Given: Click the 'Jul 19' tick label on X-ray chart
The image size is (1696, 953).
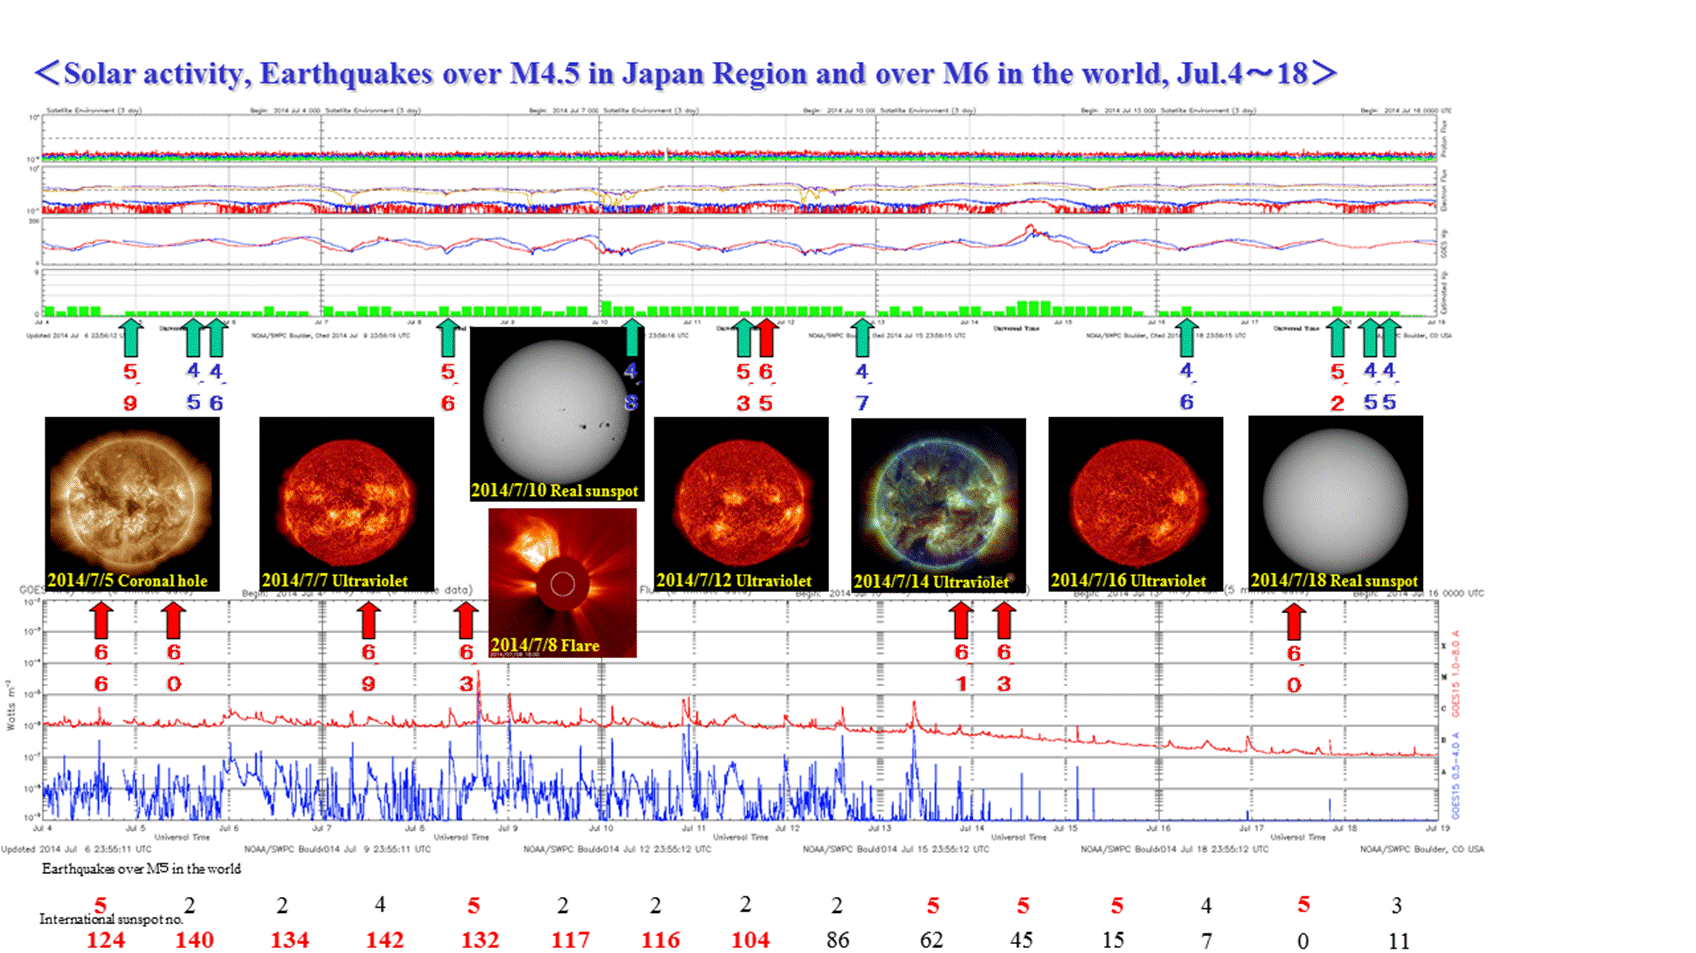Looking at the screenshot, I should [1437, 828].
